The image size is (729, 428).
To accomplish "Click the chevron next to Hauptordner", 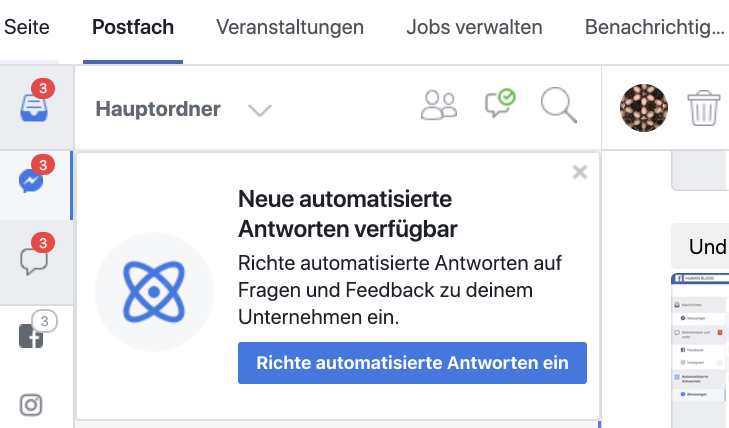I will coord(260,110).
